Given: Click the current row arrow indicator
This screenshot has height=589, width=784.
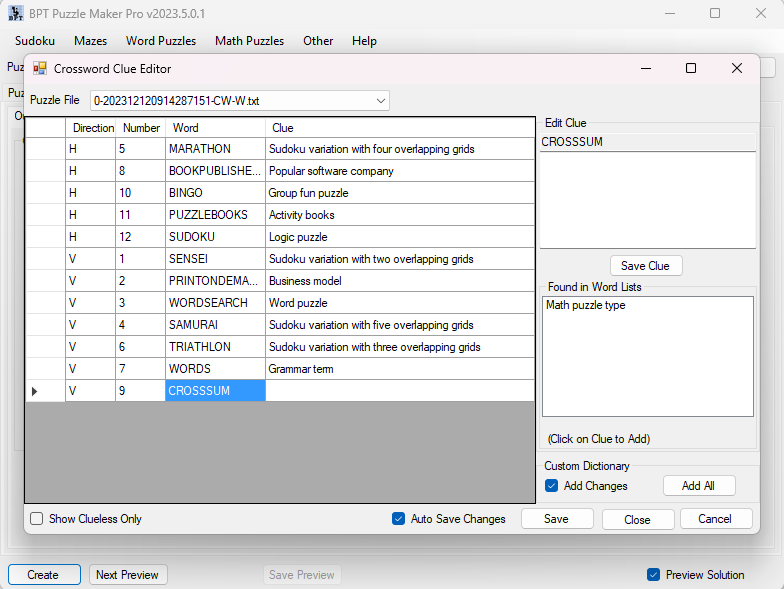Looking at the screenshot, I should coord(35,391).
